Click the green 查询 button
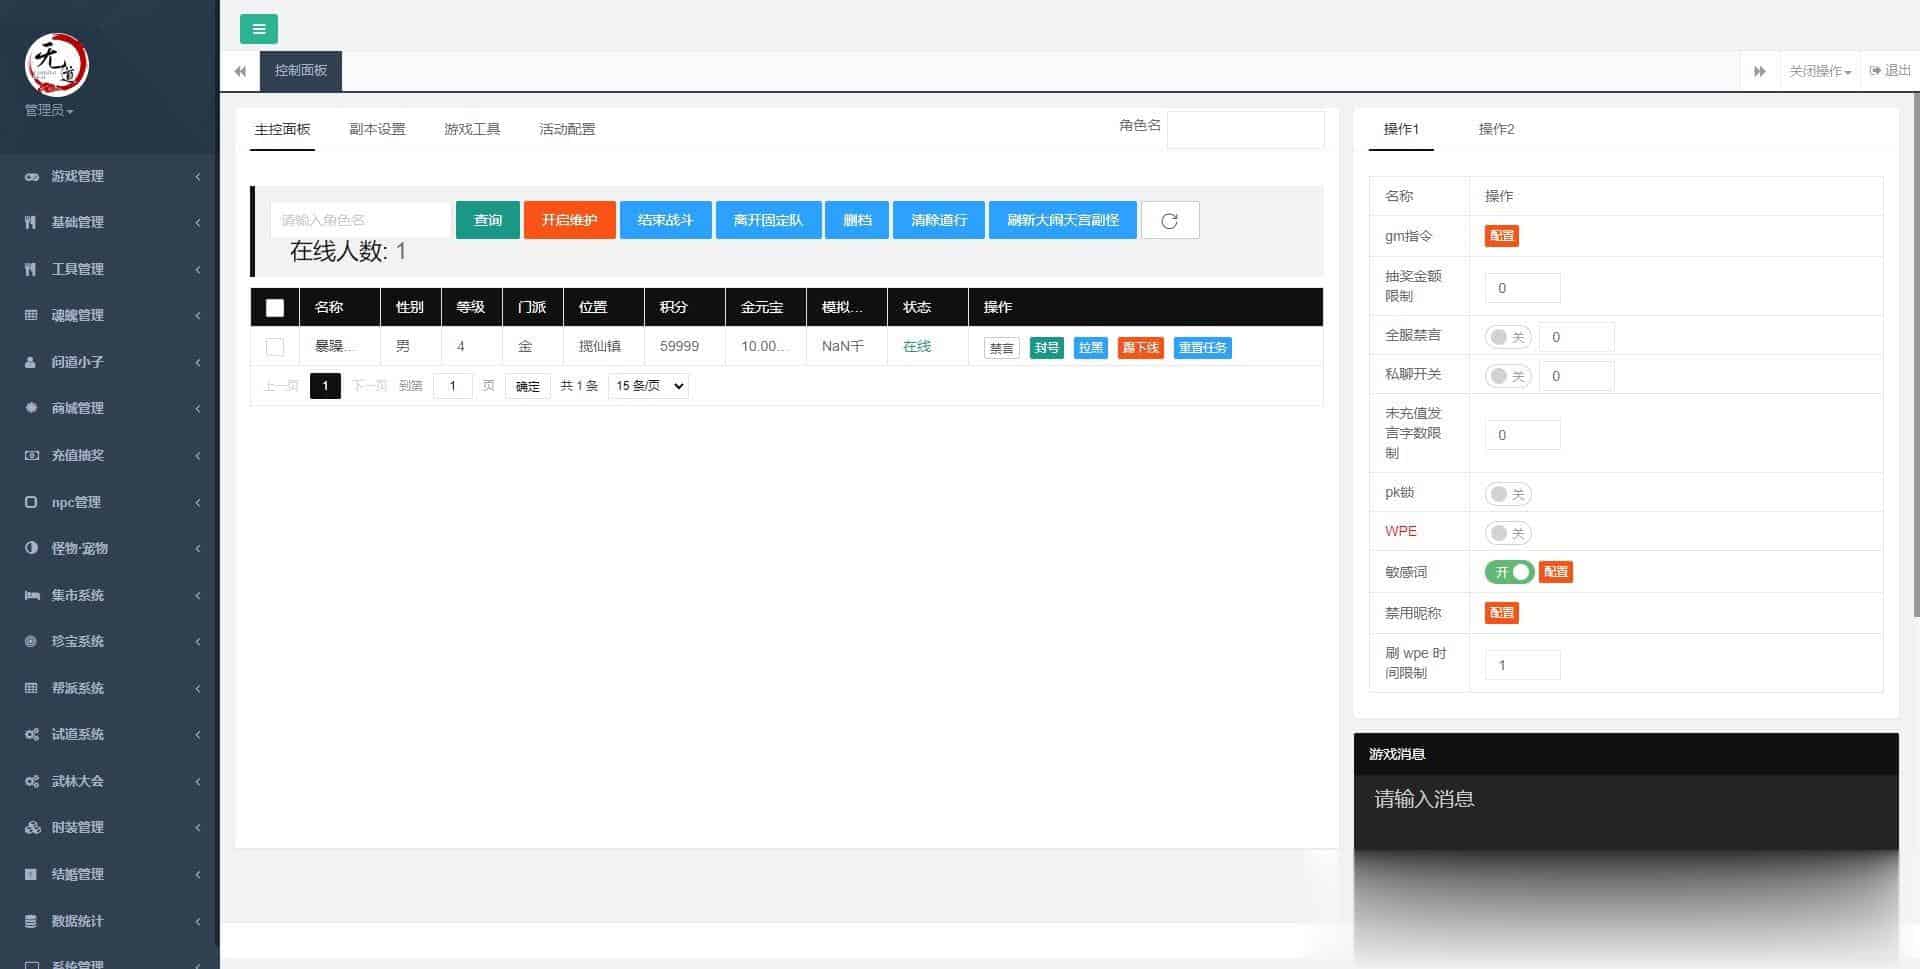Viewport: 1920px width, 969px height. tap(488, 220)
